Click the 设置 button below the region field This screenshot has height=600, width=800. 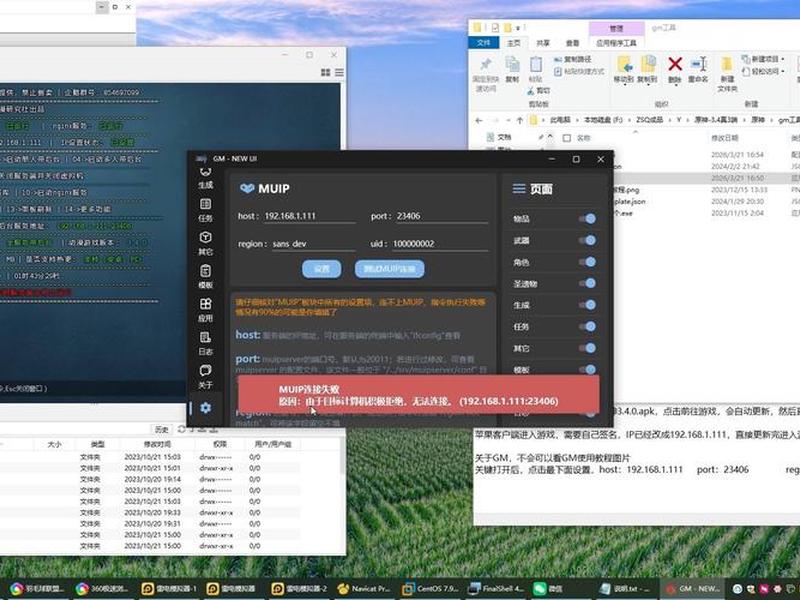(x=321, y=269)
